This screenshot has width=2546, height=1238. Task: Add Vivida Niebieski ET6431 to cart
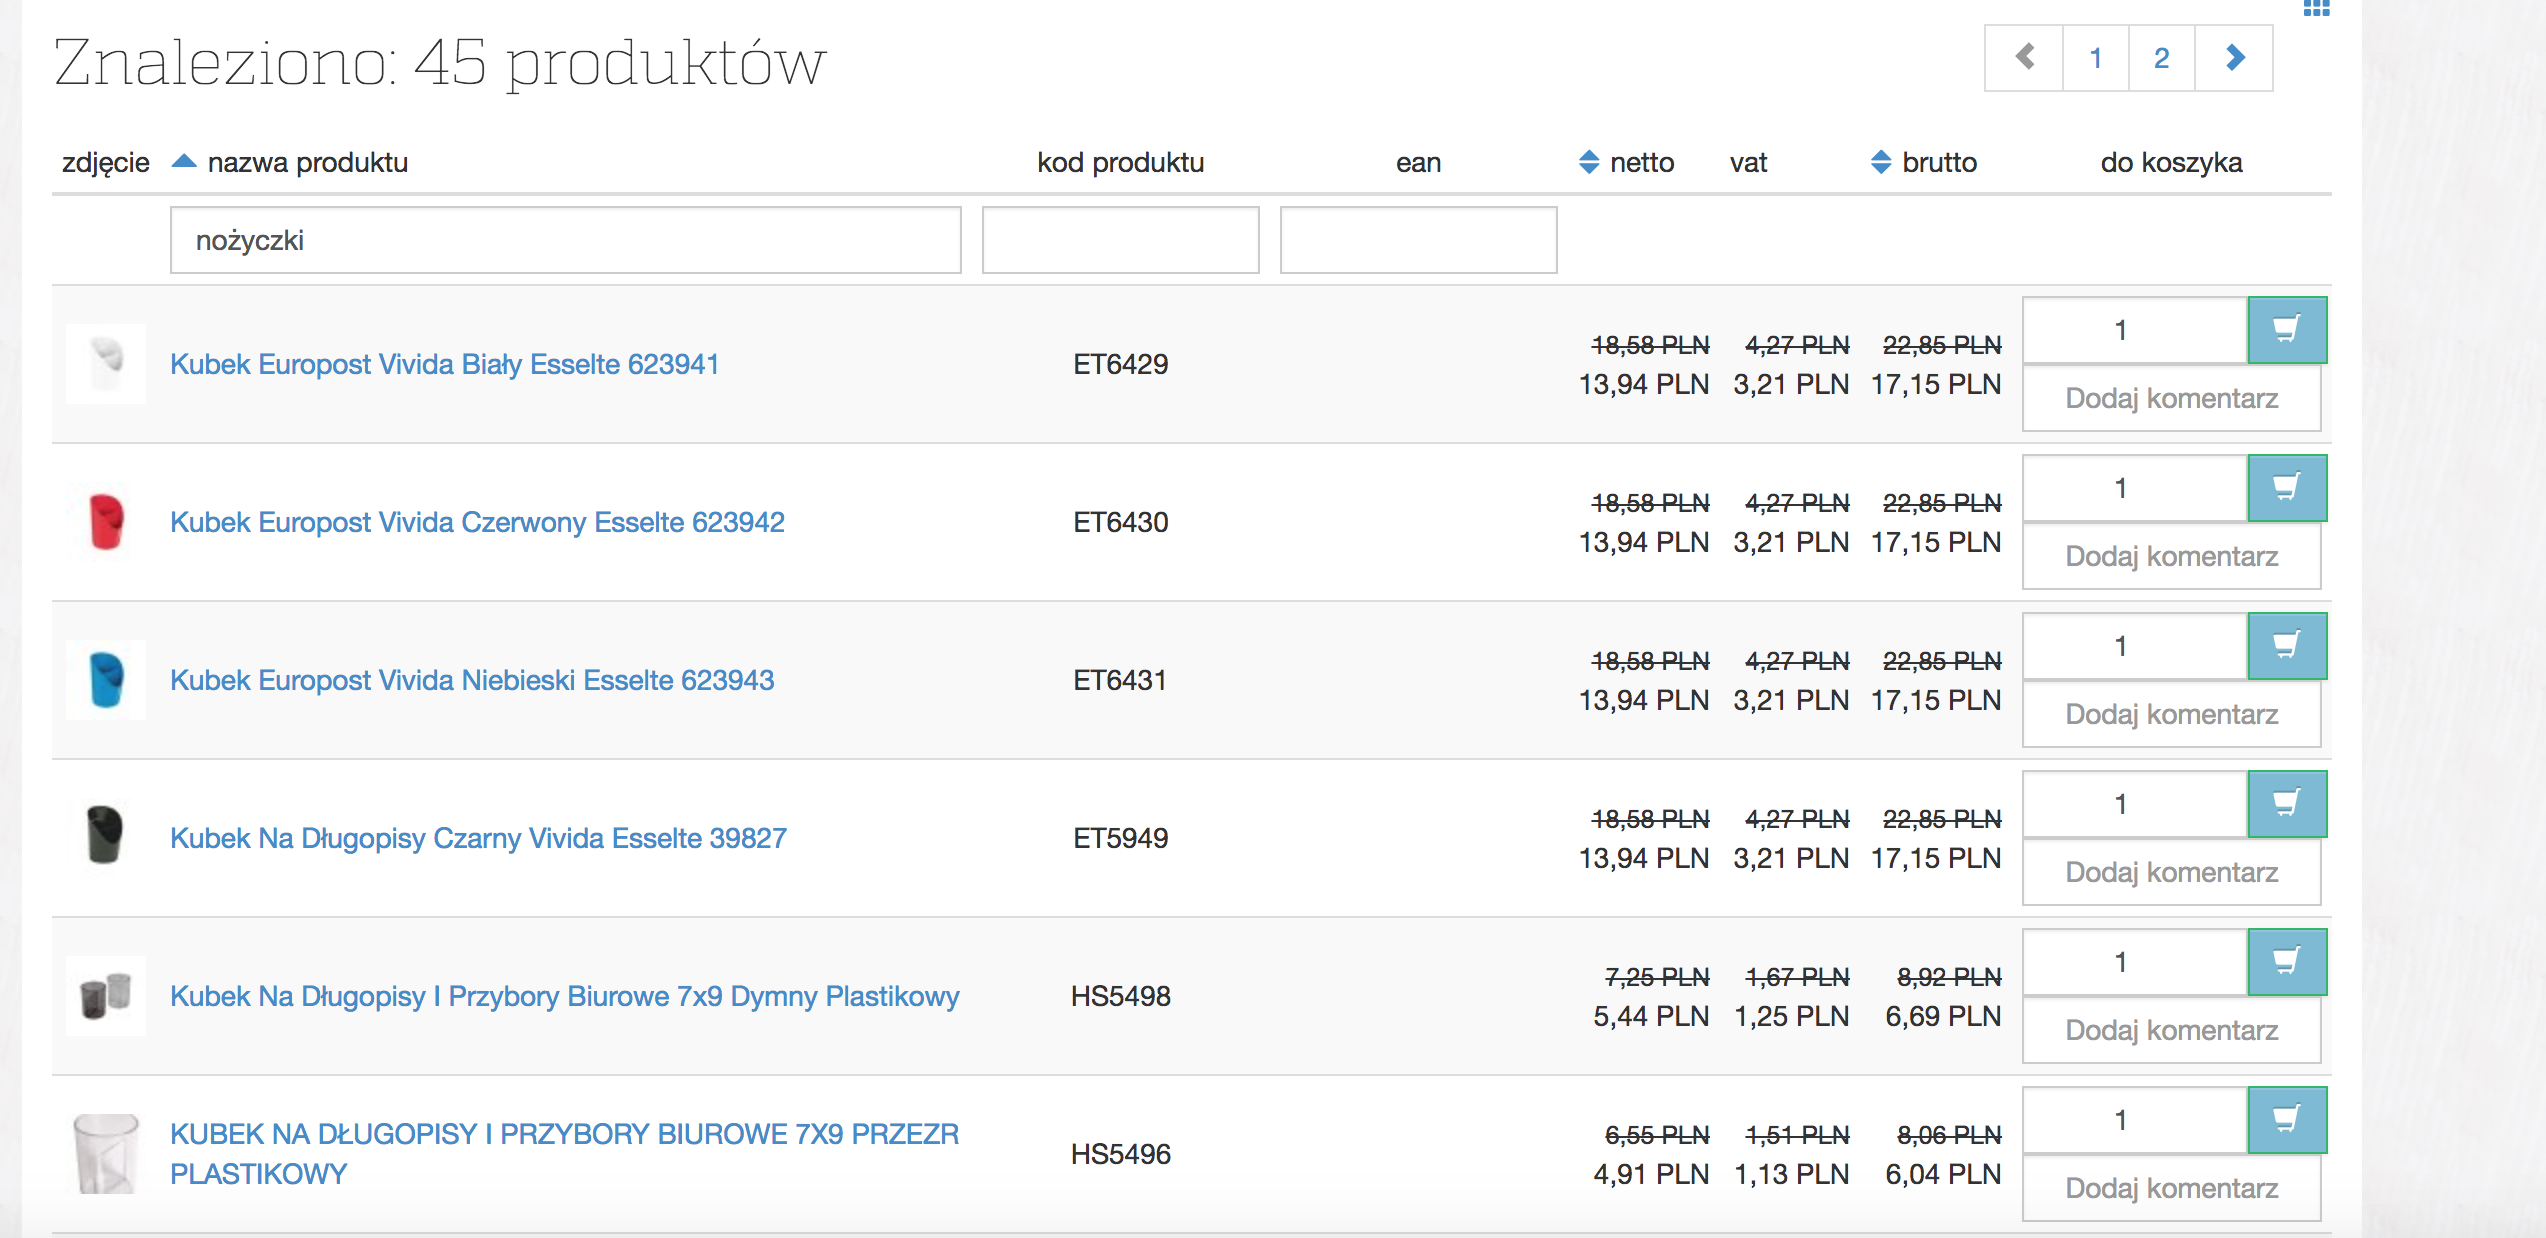tap(2286, 646)
